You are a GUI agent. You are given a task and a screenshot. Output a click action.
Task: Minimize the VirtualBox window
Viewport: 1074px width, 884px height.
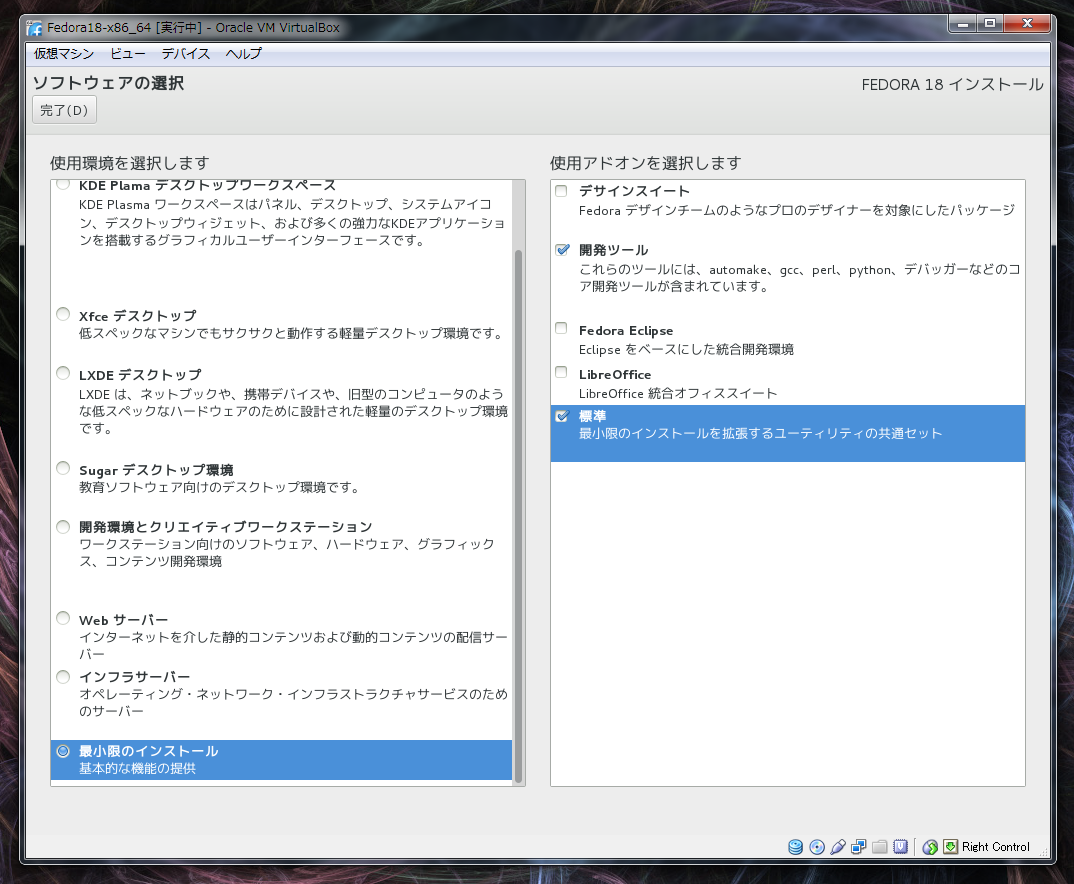(962, 24)
